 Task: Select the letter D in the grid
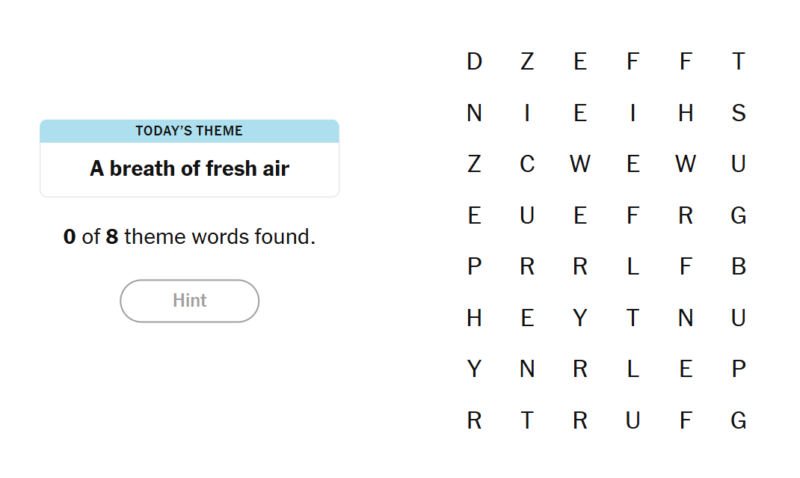pos(474,62)
